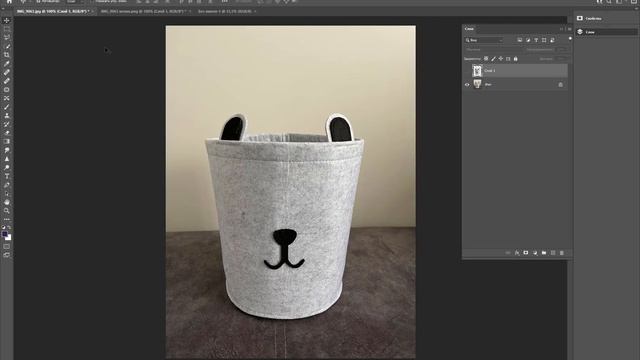Change the screen mode

[x=7, y=255]
